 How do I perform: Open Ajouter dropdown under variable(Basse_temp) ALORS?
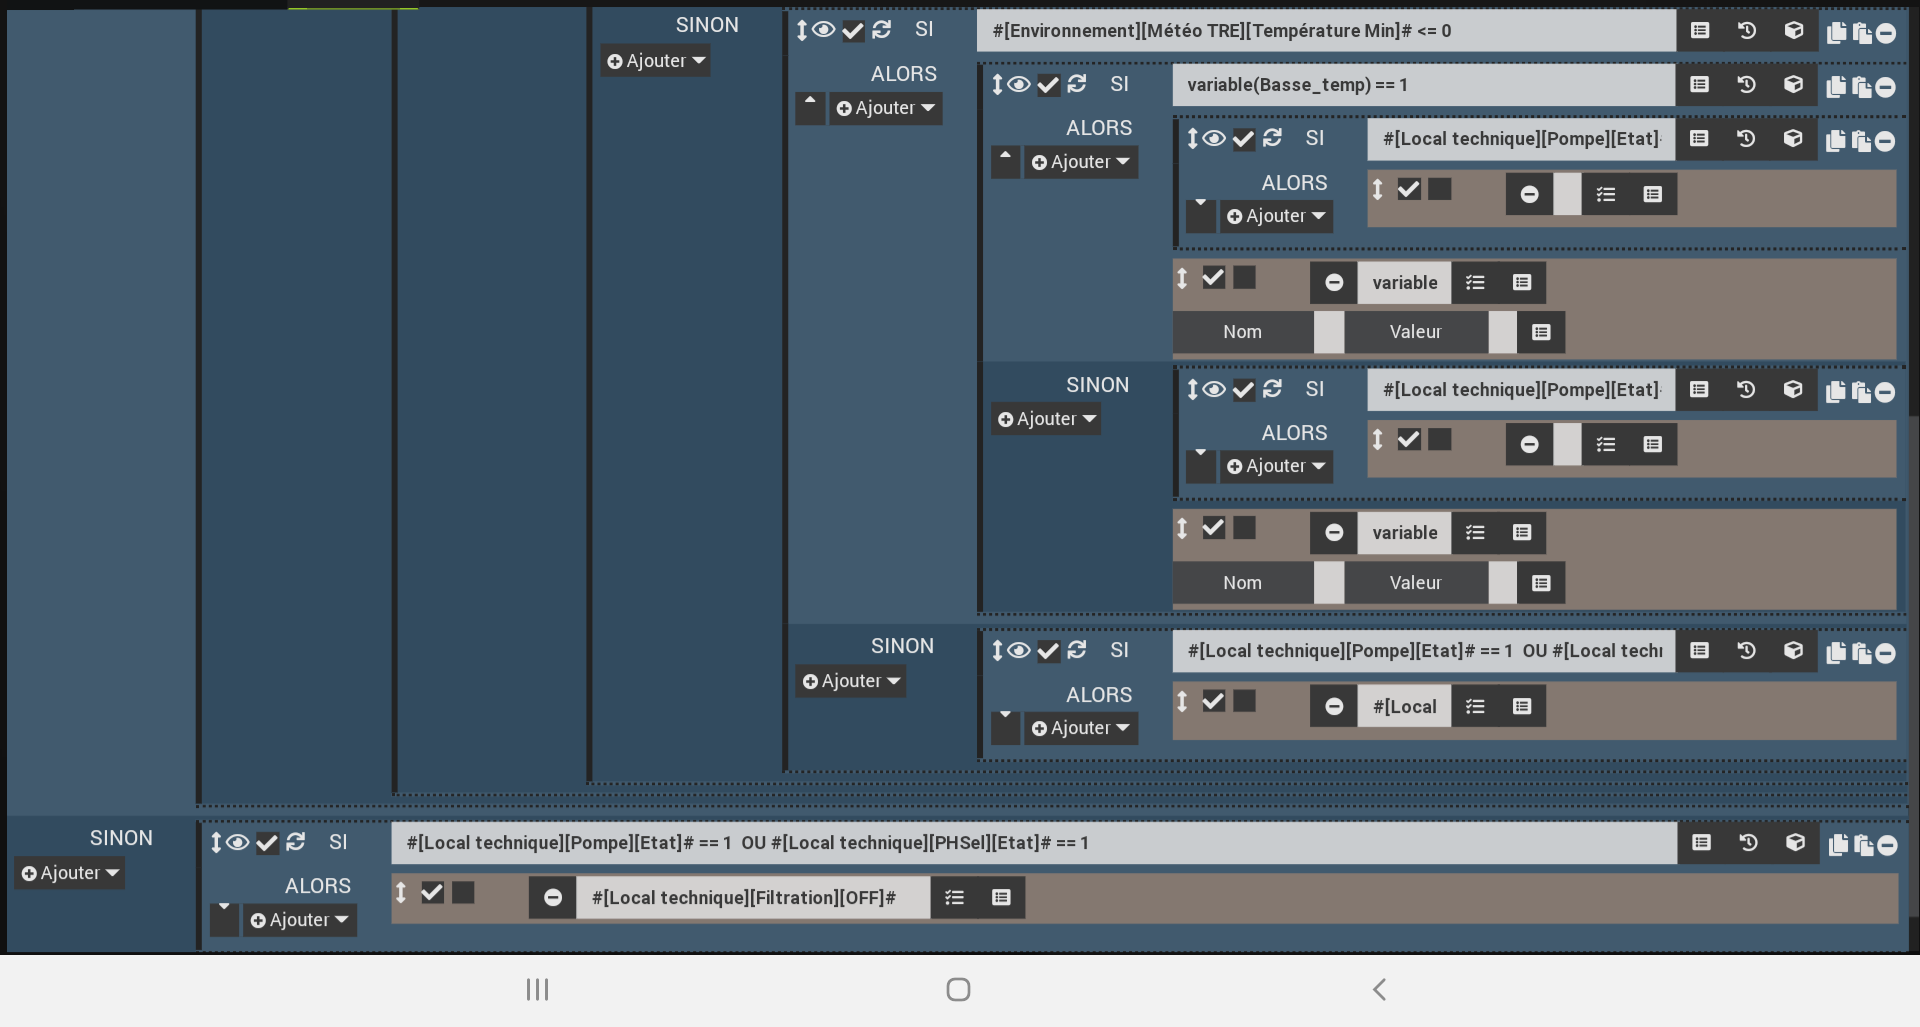(x=1080, y=162)
